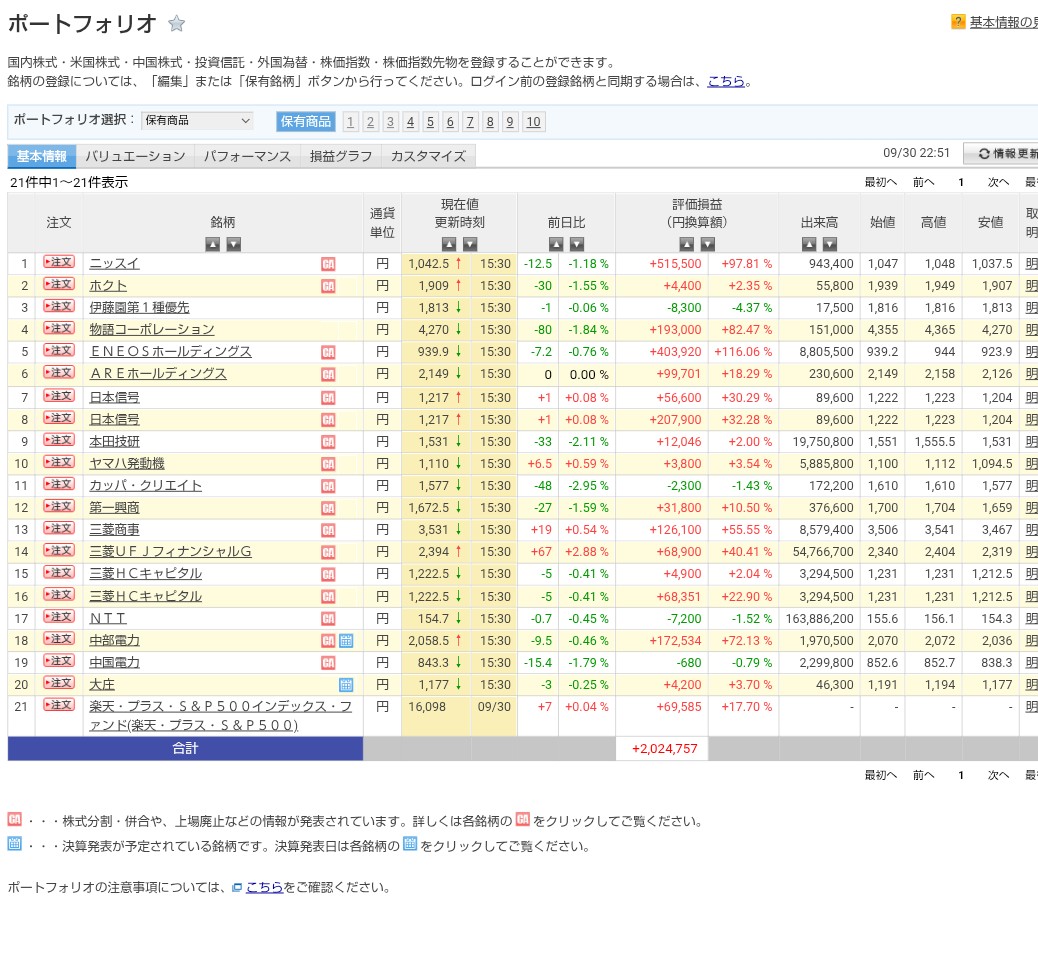The height and width of the screenshot is (966, 1038).
Task: Open the 損益グラフ tab
Action: coord(341,156)
